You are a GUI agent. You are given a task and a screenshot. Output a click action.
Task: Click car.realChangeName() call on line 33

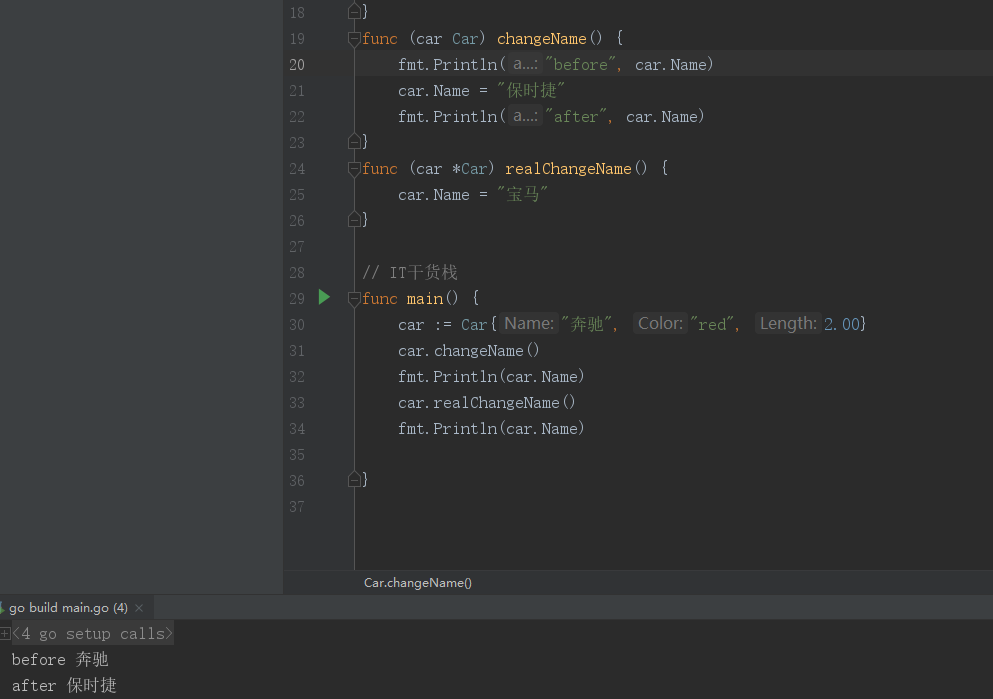[x=486, y=402]
